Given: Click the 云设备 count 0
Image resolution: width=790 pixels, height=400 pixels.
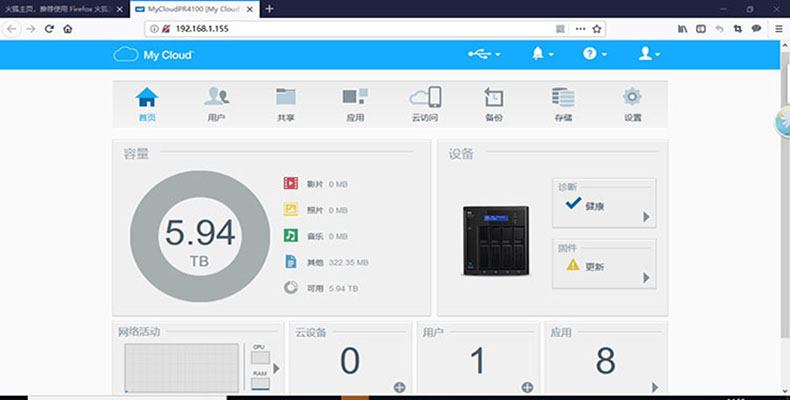Looking at the screenshot, I should click(350, 361).
